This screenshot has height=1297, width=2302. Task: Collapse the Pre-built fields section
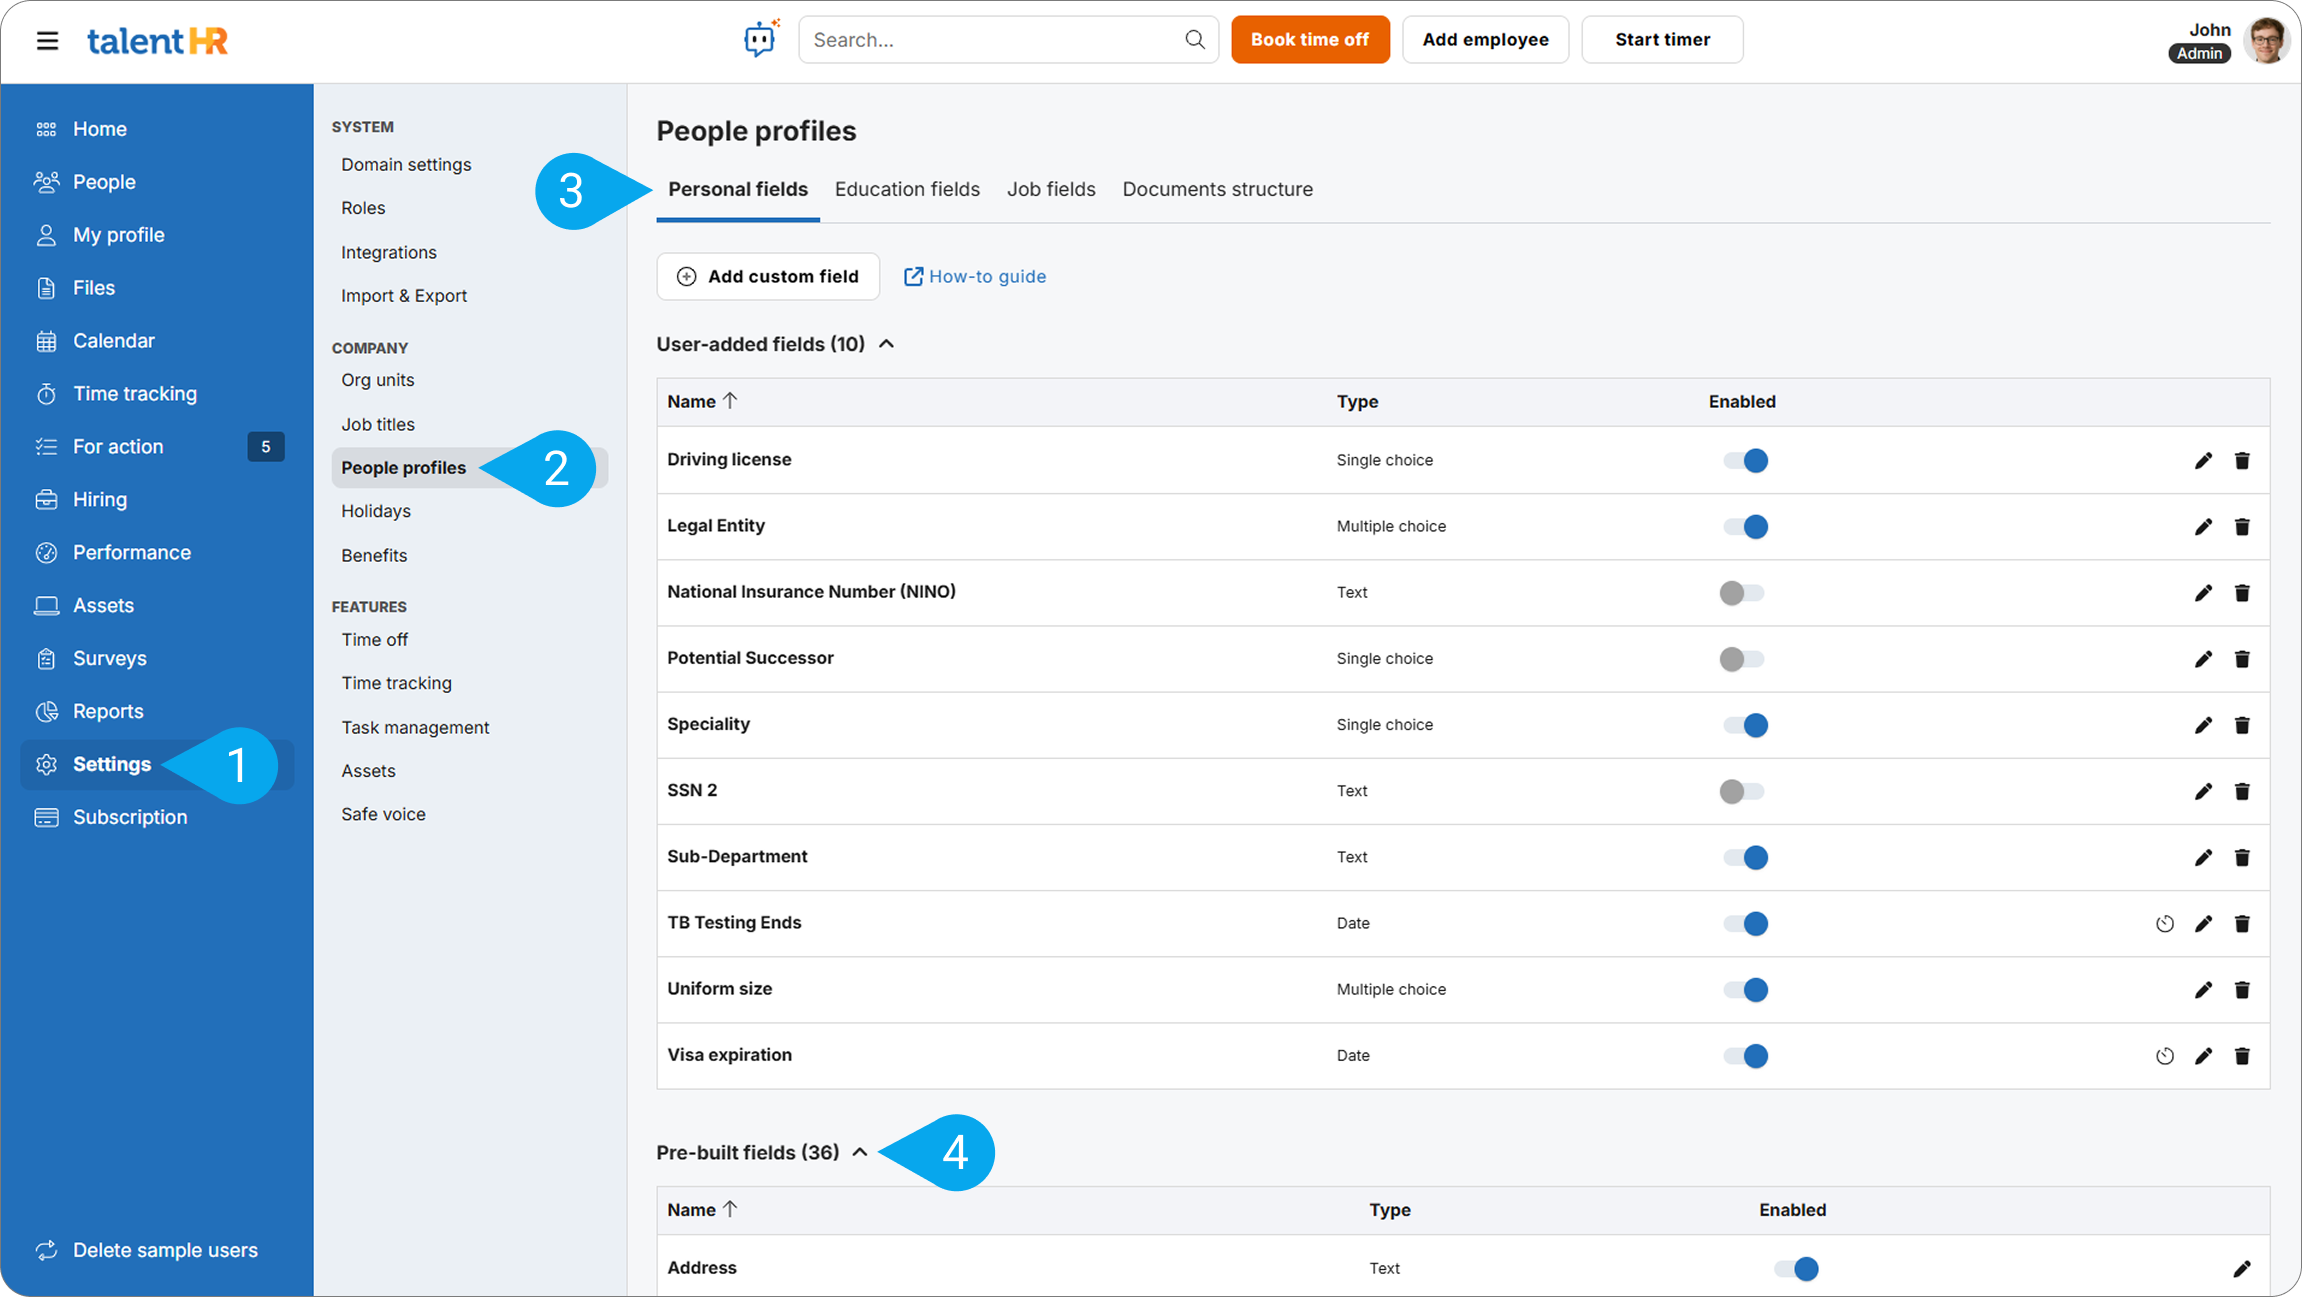point(860,1152)
